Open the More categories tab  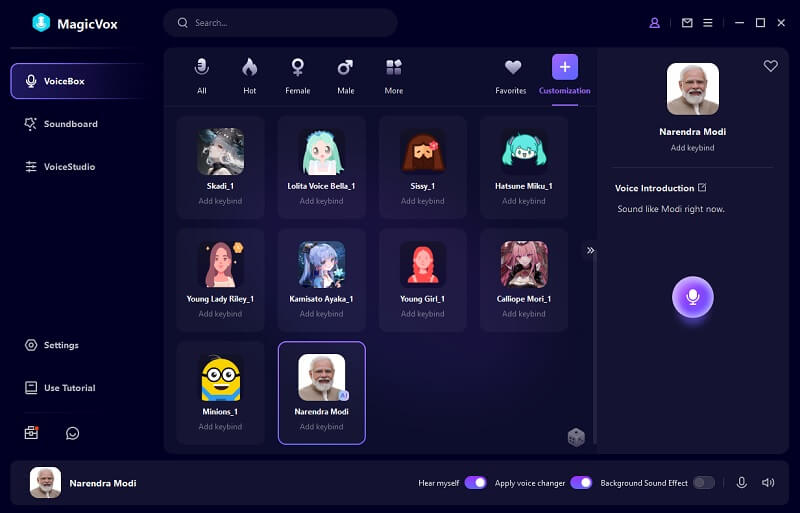pos(393,76)
